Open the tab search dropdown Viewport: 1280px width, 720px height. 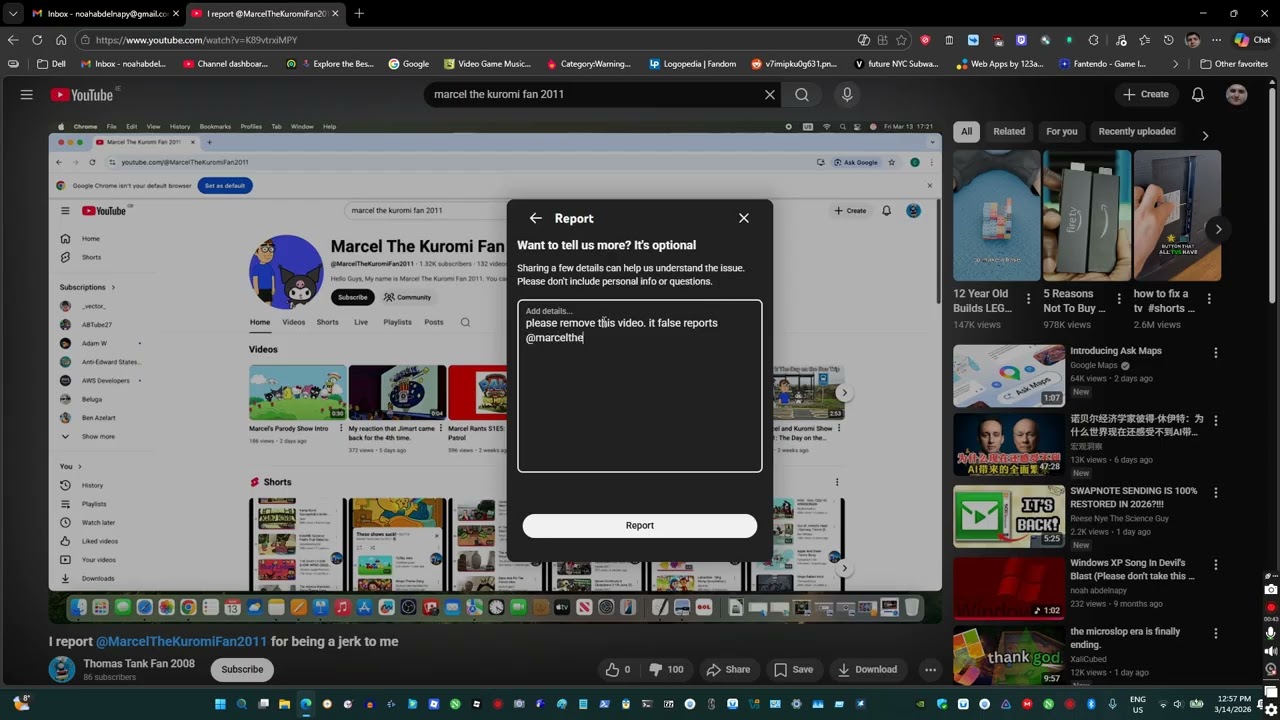tap(13, 13)
